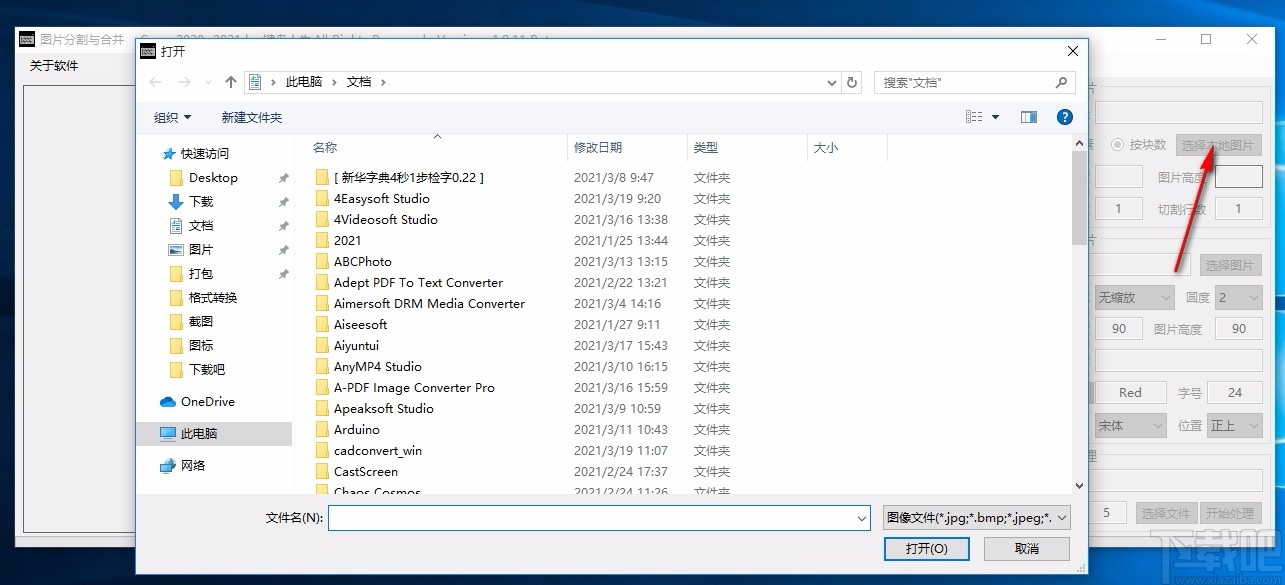The width and height of the screenshot is (1285, 585).
Task: Select 网络 in navigation pane
Action: tap(193, 465)
